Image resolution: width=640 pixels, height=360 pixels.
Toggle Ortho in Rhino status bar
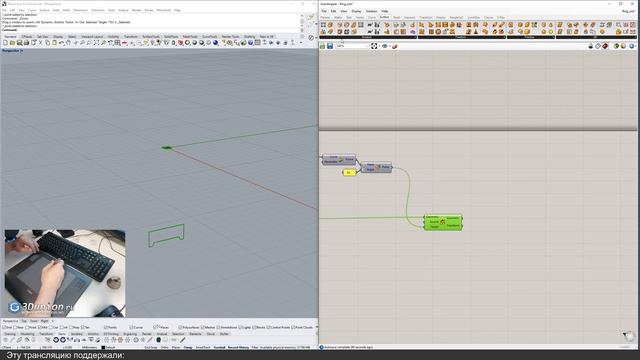click(x=164, y=347)
